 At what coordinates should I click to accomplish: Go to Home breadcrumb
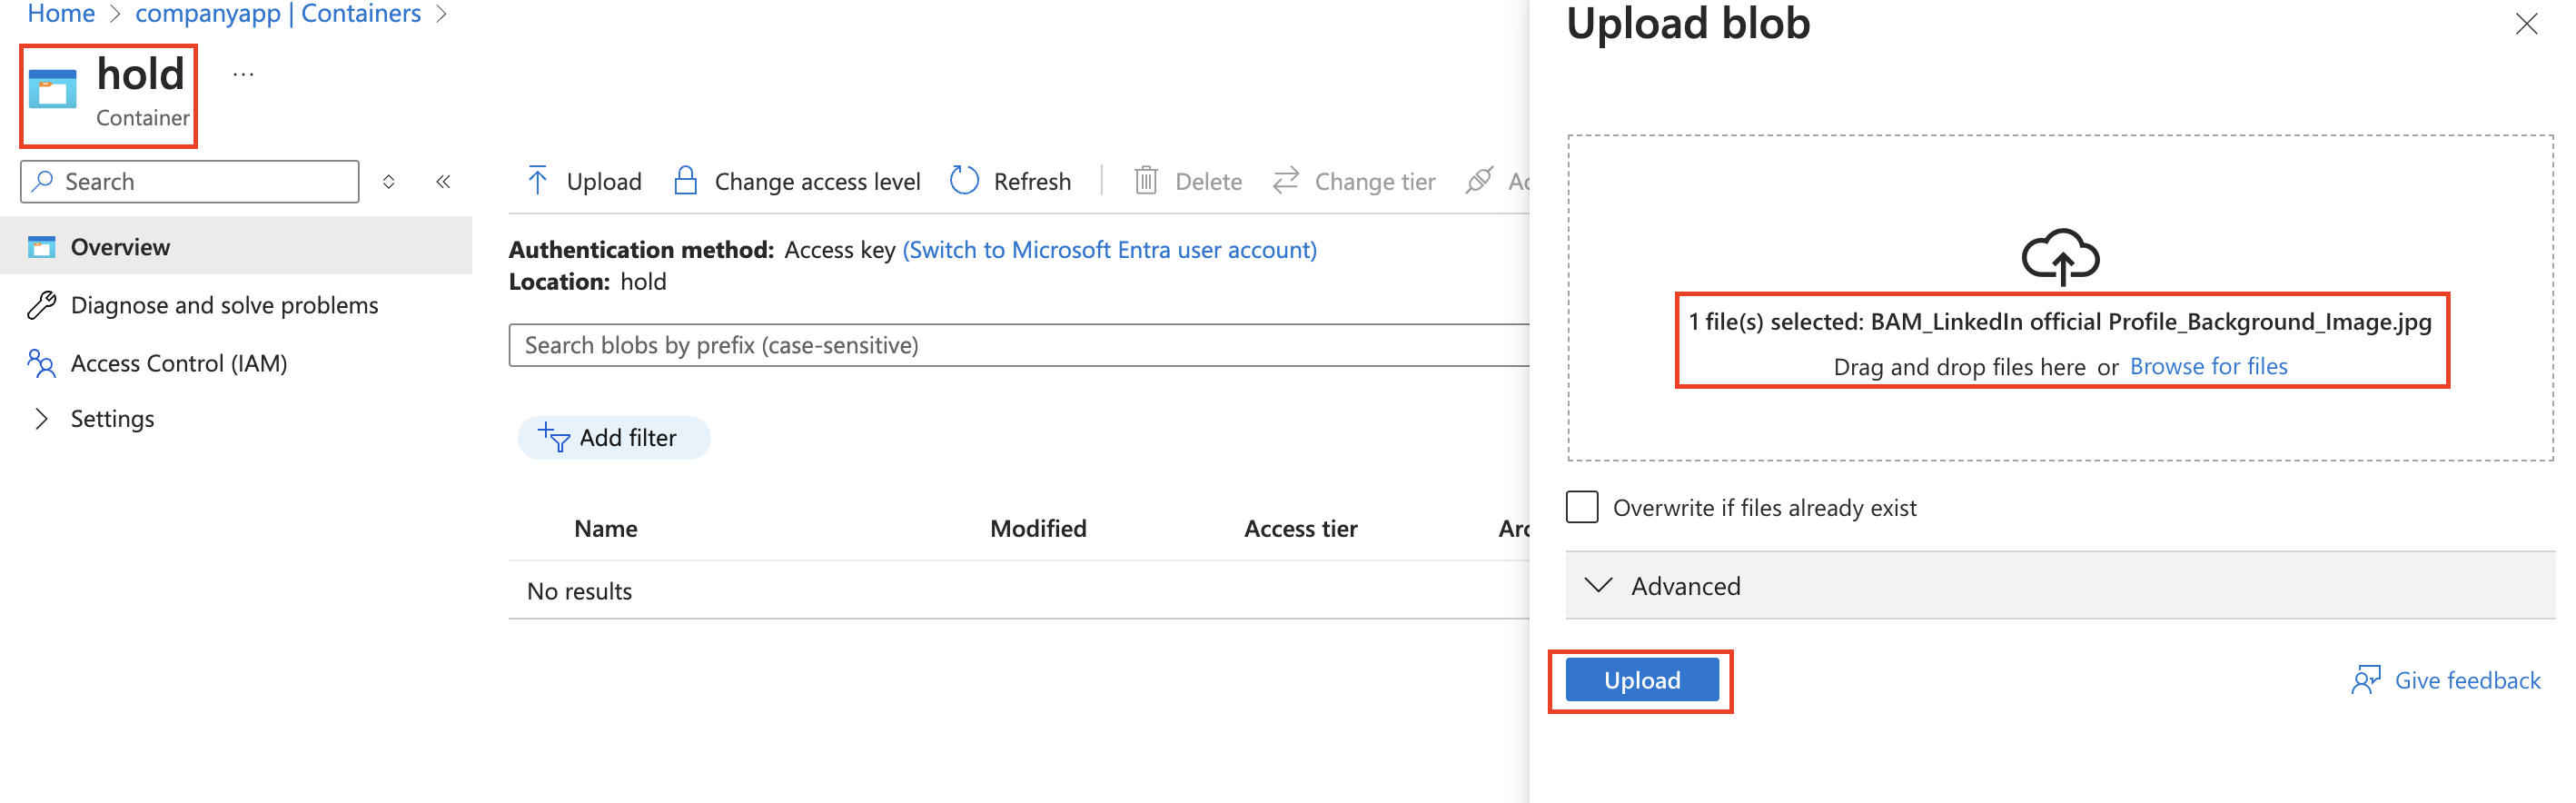[x=61, y=14]
